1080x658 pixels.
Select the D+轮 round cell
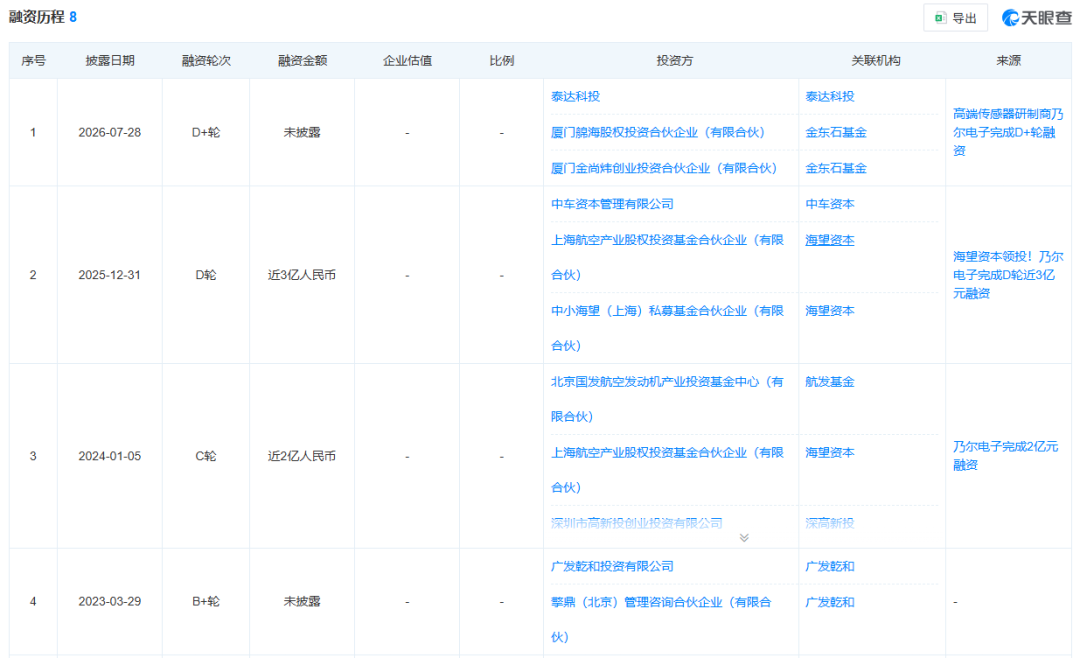206,132
